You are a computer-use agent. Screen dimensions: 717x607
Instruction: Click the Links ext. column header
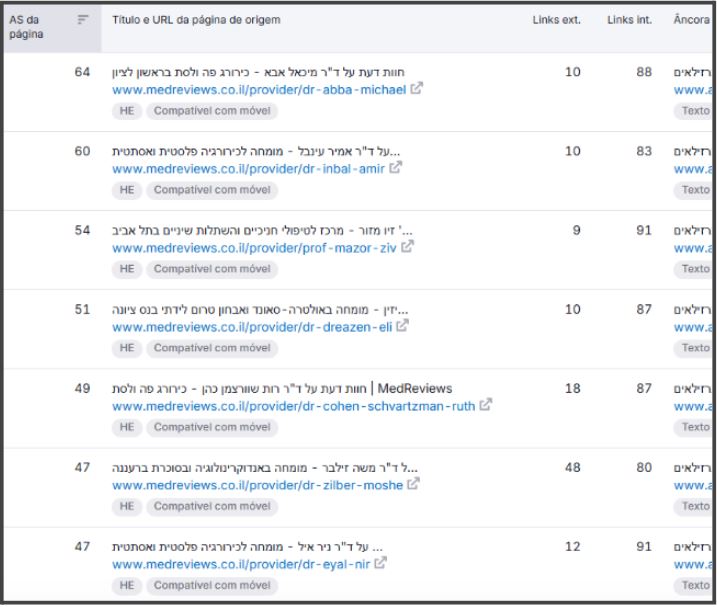556,20
